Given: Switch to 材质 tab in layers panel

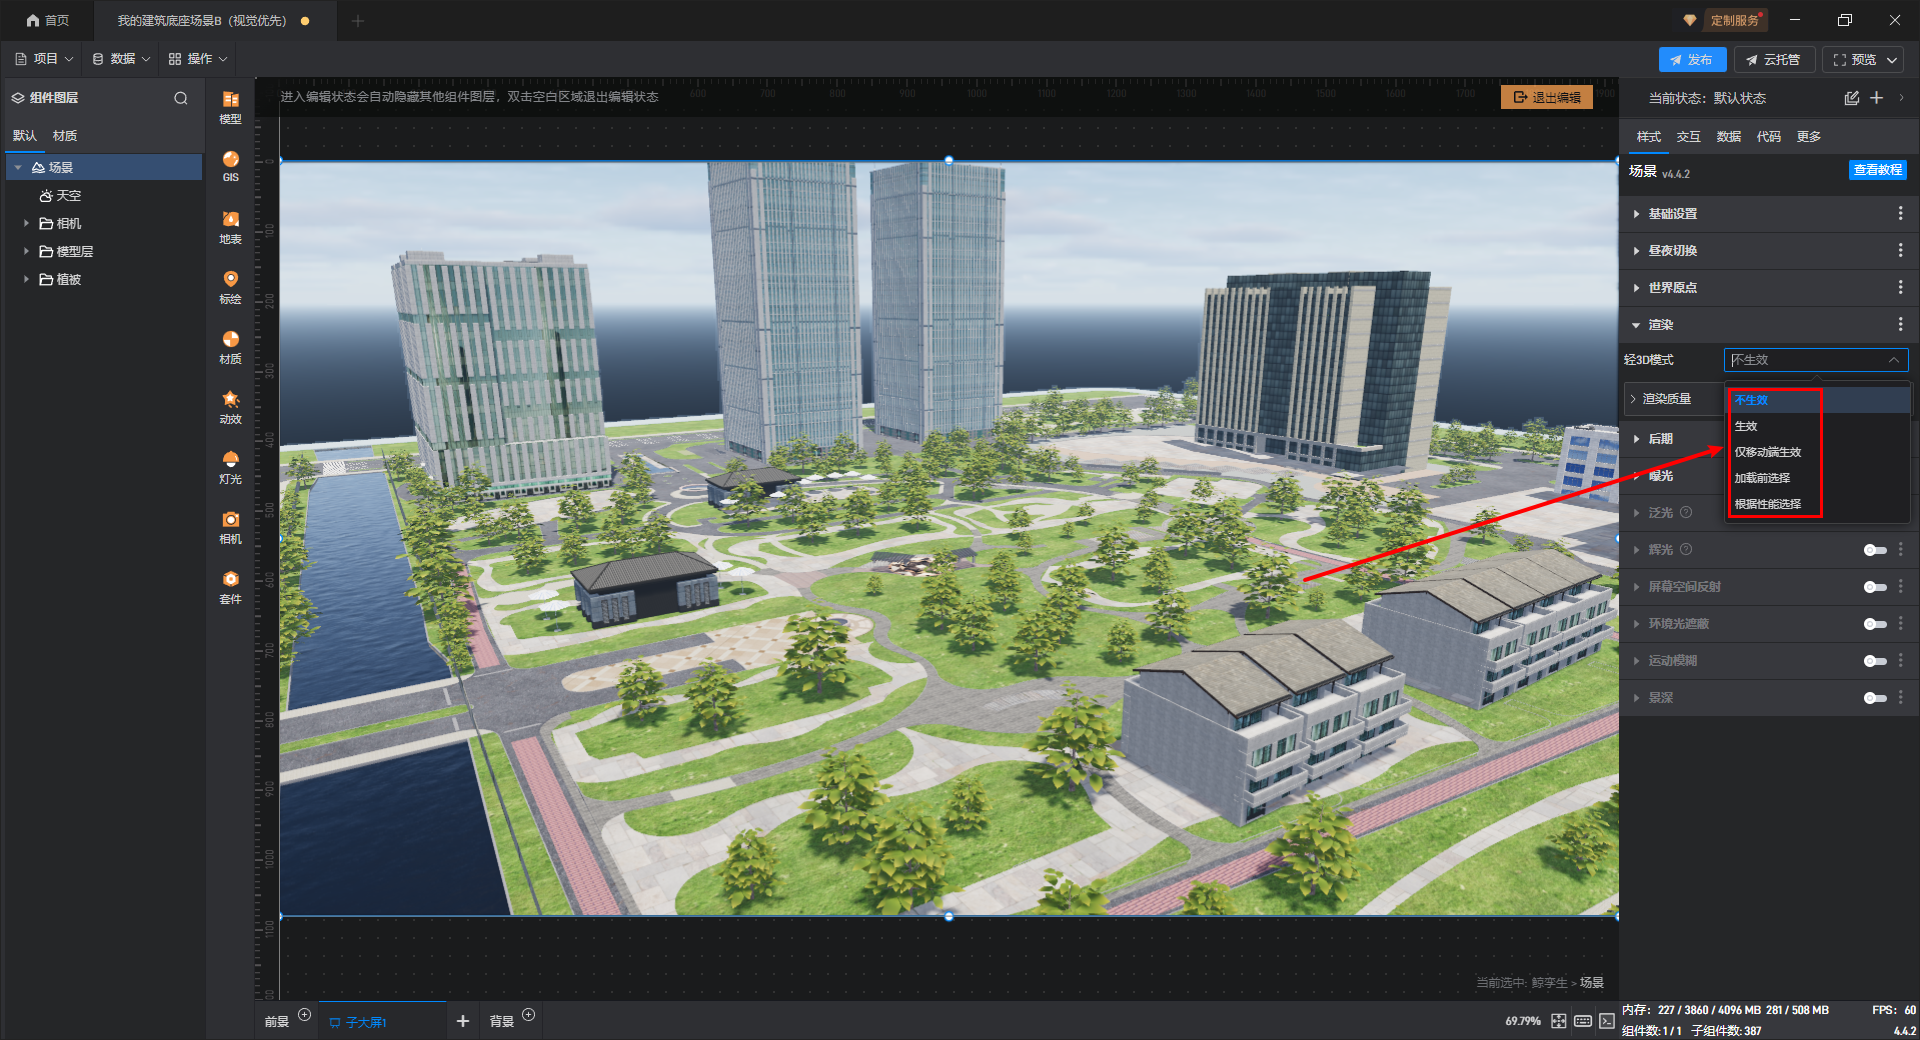Looking at the screenshot, I should click(65, 136).
